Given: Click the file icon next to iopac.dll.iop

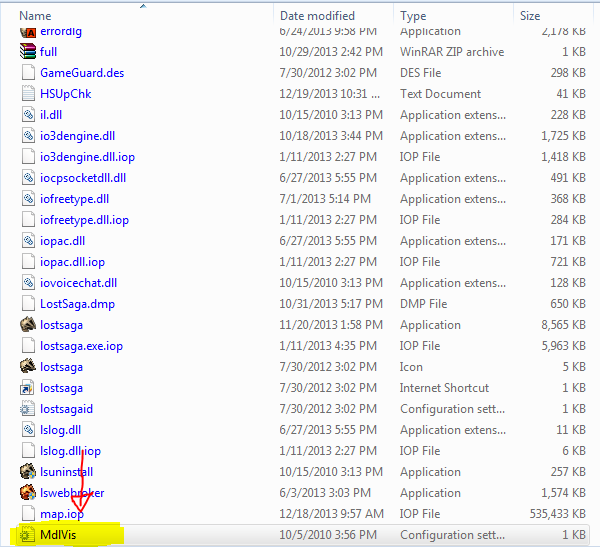Looking at the screenshot, I should 28,261.
